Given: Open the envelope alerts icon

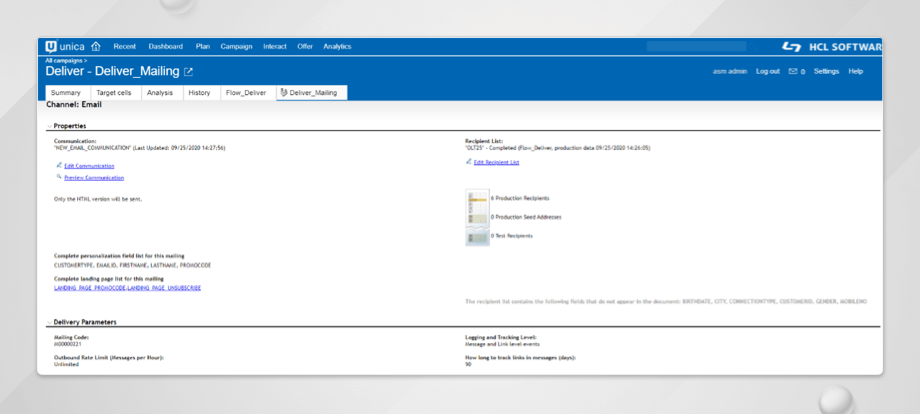Looking at the screenshot, I should coord(793,72).
